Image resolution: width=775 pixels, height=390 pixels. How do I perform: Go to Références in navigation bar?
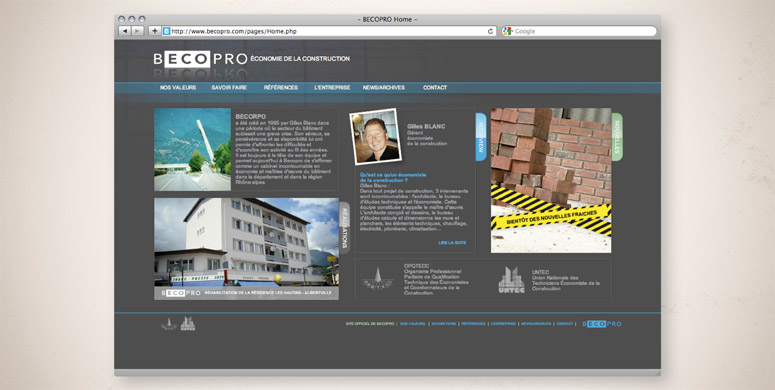pyautogui.click(x=281, y=87)
